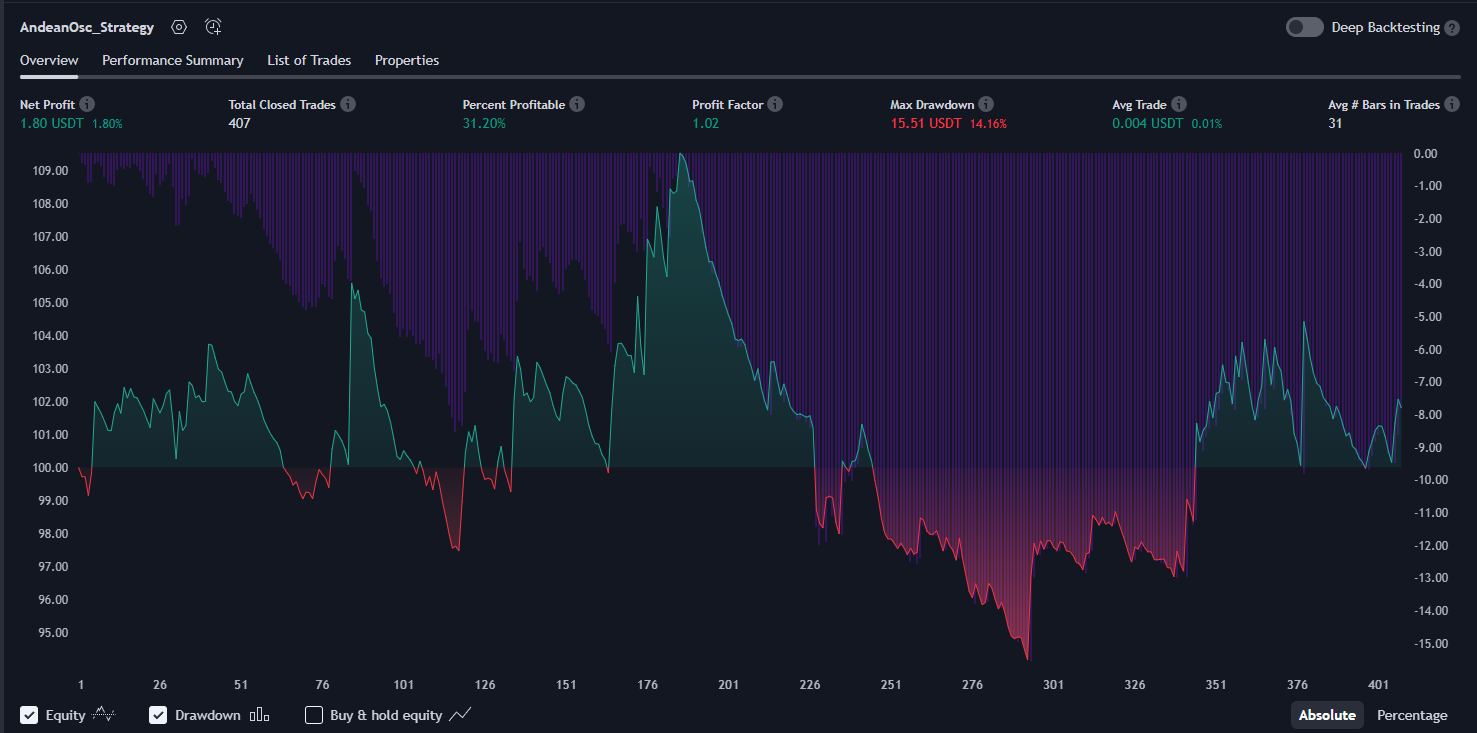Enable the Buy & hold equity checkbox
This screenshot has height=733, width=1477.
(x=314, y=715)
